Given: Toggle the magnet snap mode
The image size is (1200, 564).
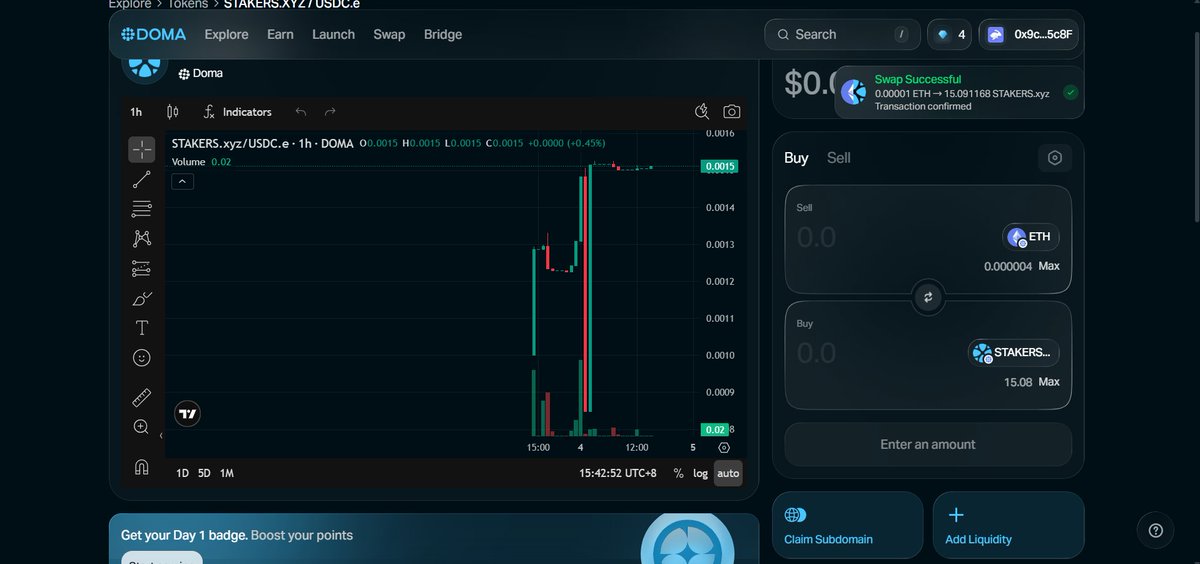Looking at the screenshot, I should point(141,467).
